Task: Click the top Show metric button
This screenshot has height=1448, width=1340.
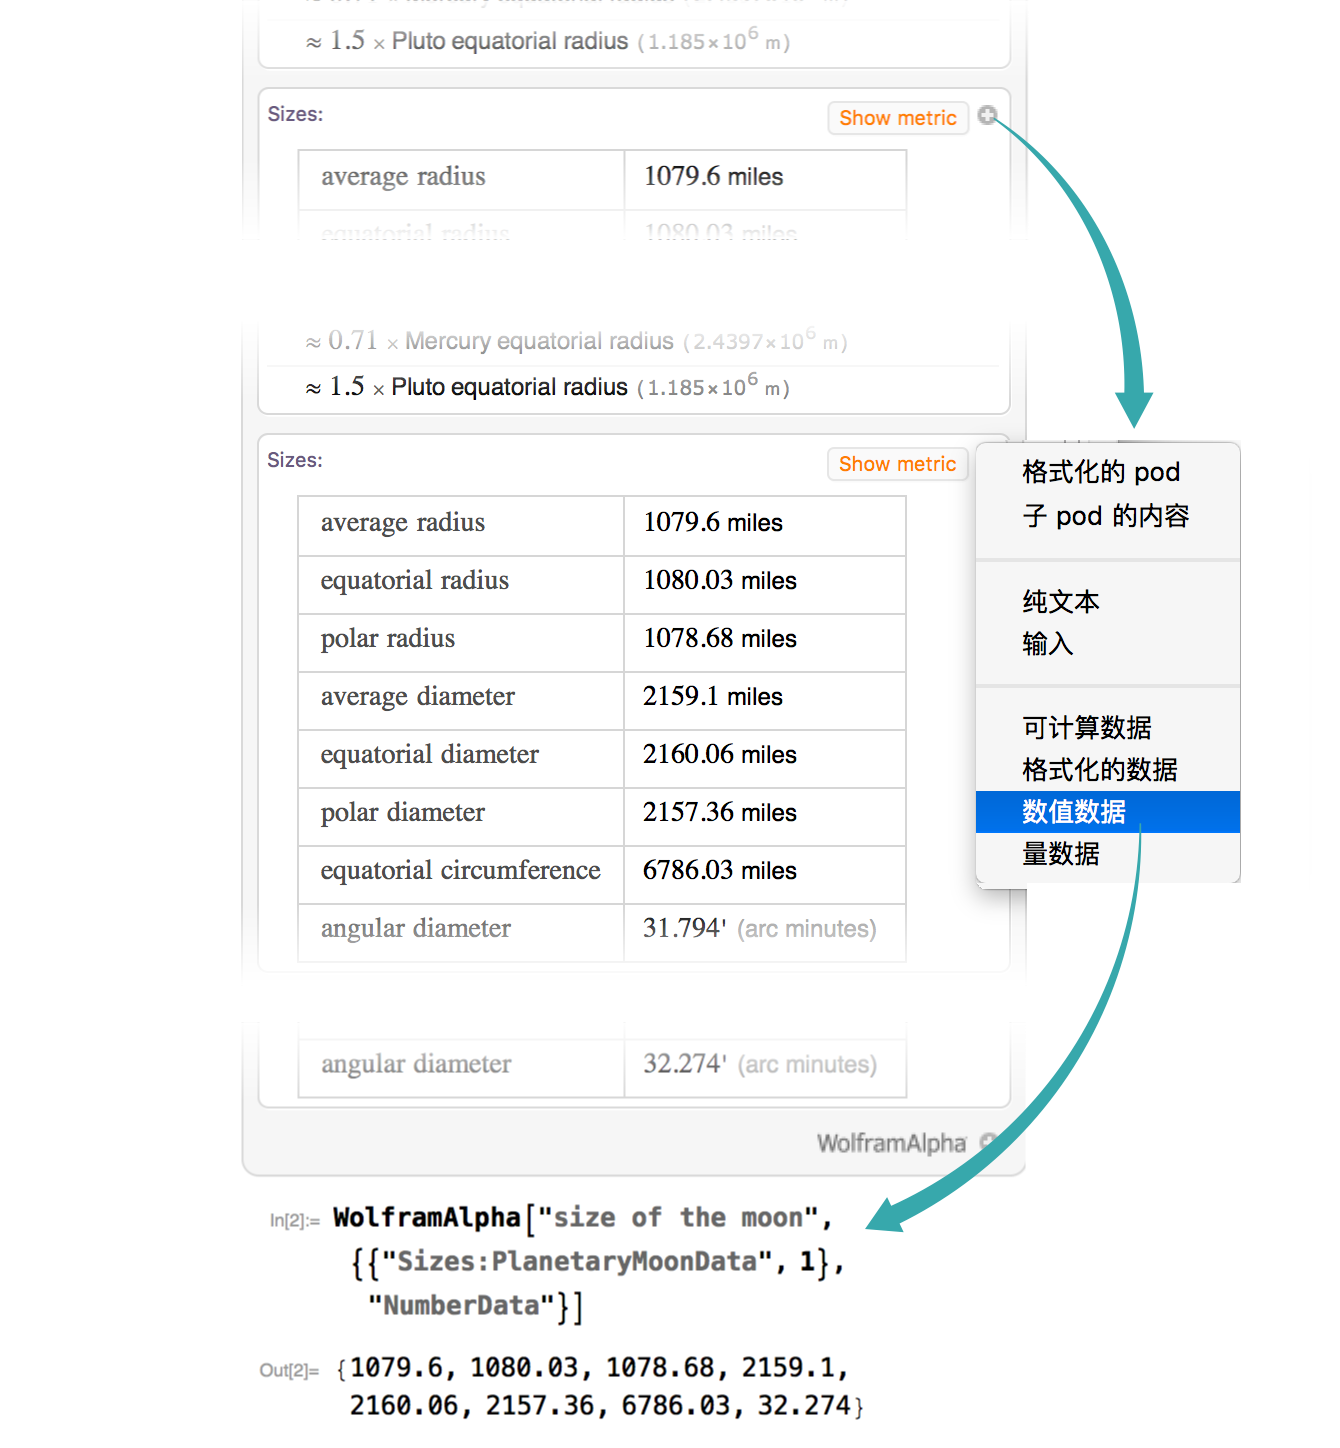Action: coord(898,118)
